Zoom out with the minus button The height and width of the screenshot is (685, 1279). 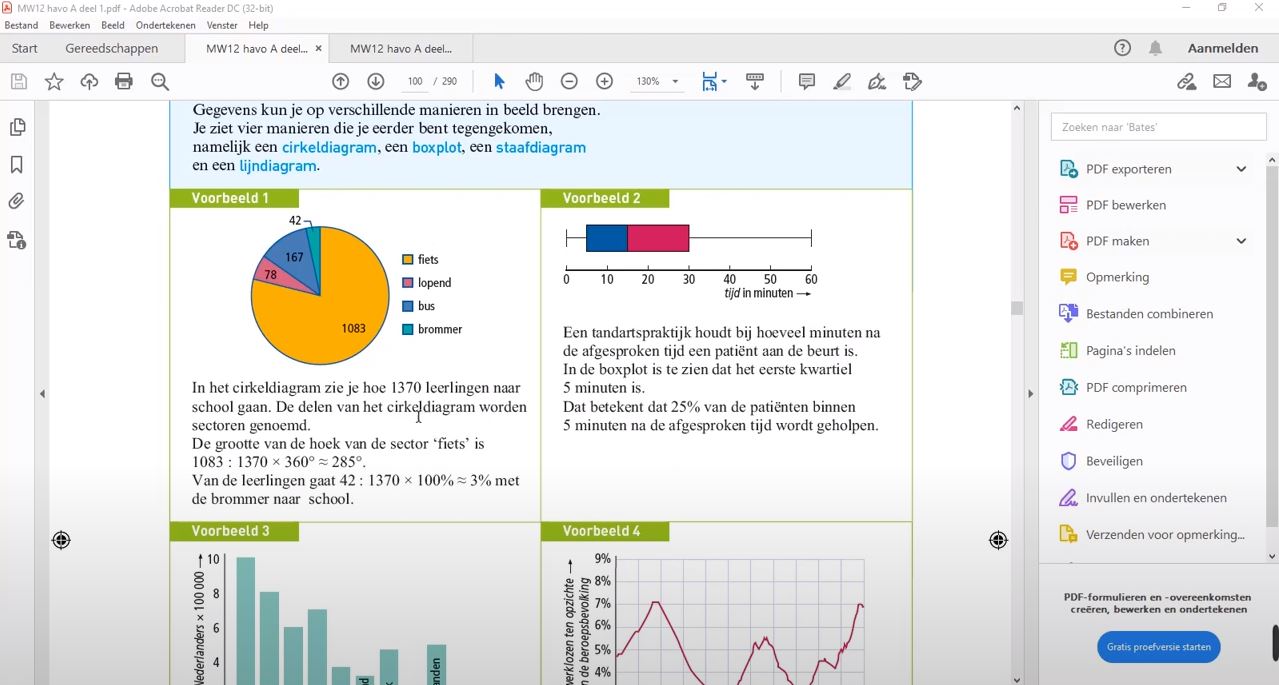(x=569, y=82)
